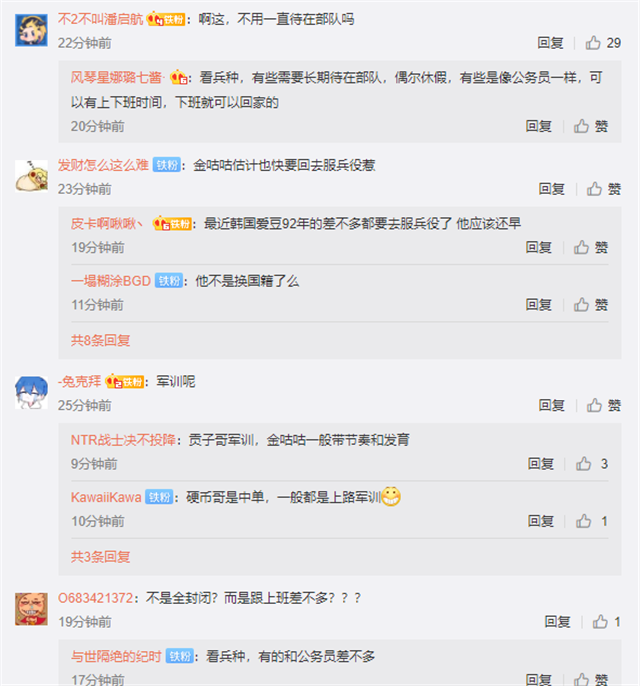Like 皮卡啊啾啾's reply about 韩国爱豆

click(x=591, y=248)
